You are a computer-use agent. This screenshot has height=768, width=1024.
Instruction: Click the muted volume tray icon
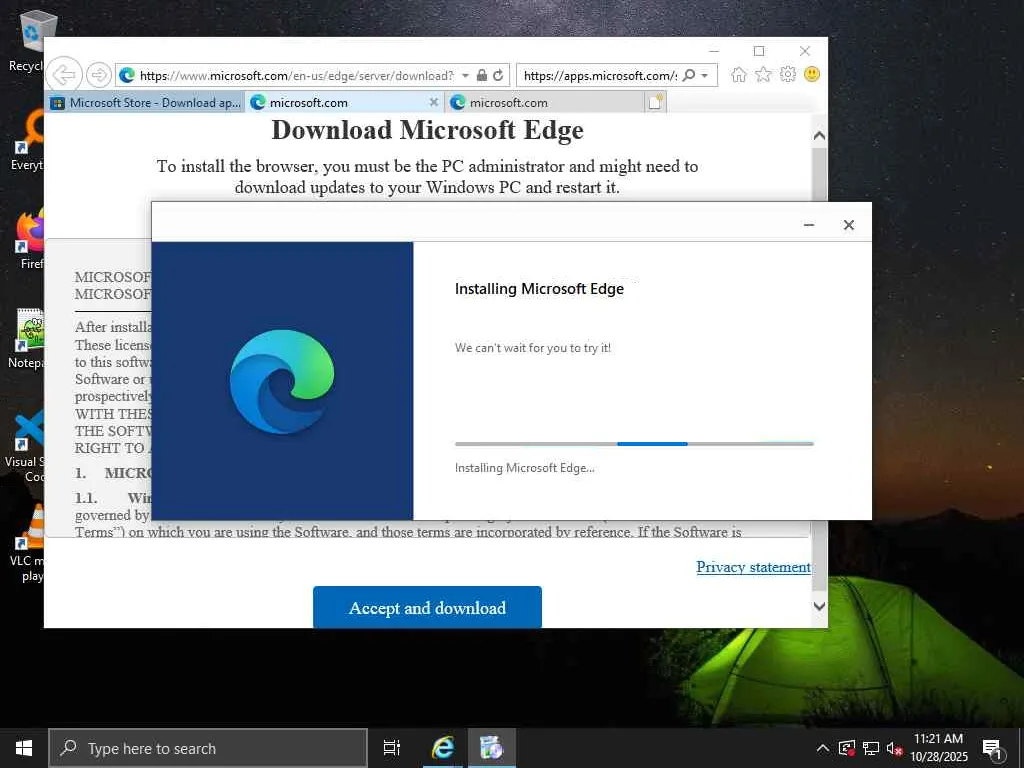(x=894, y=748)
